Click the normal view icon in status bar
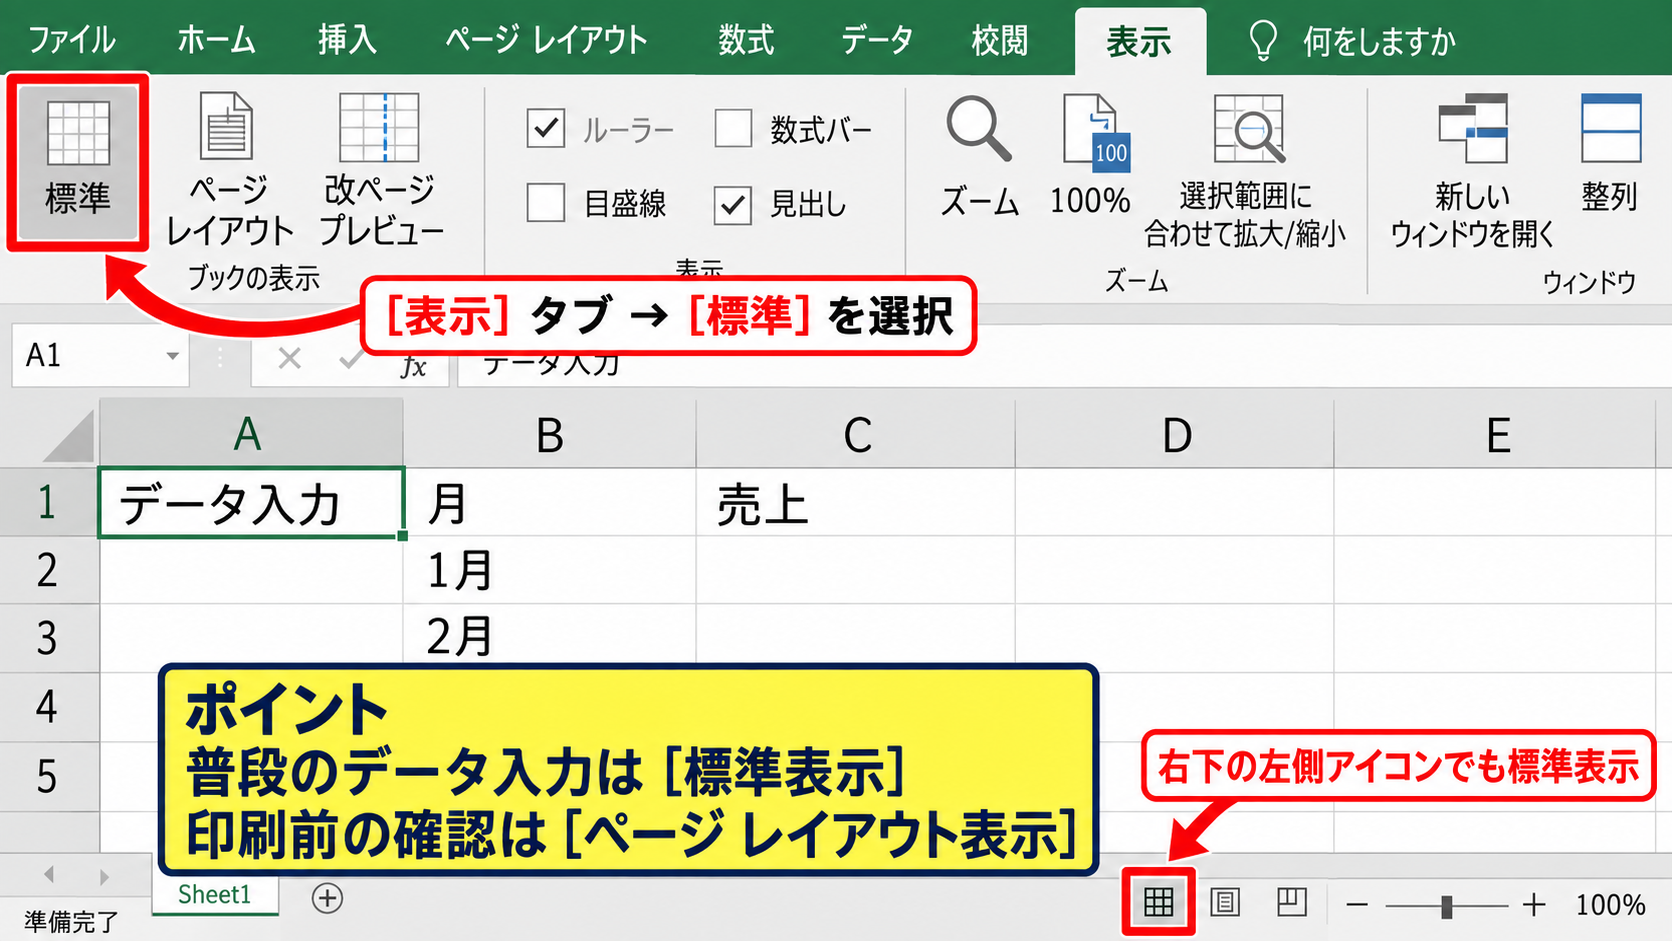1672x941 pixels. (x=1158, y=903)
